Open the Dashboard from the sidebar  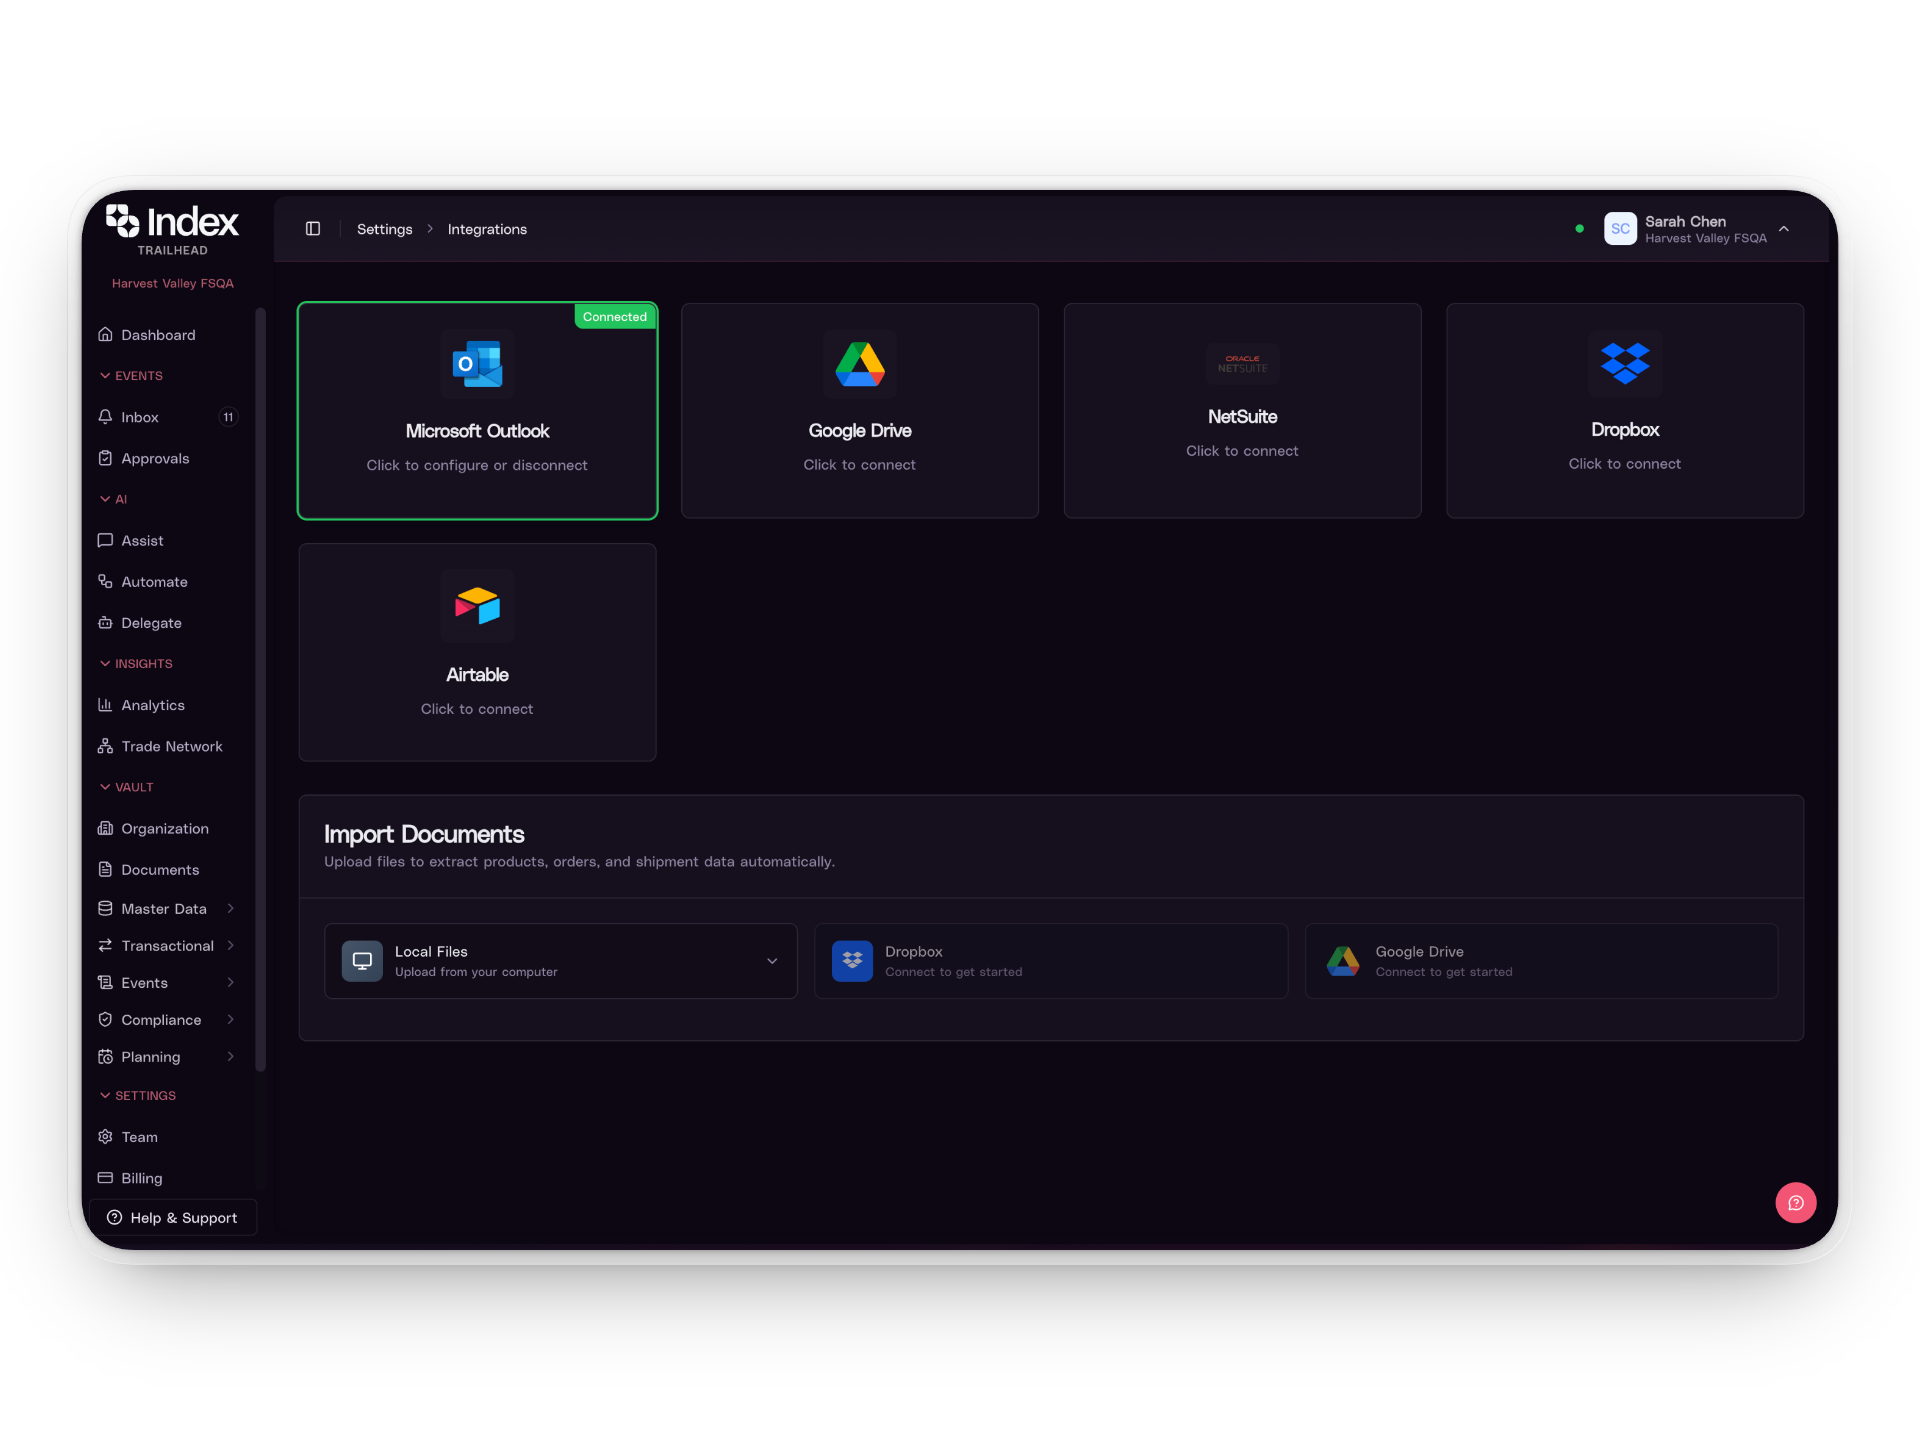[158, 334]
